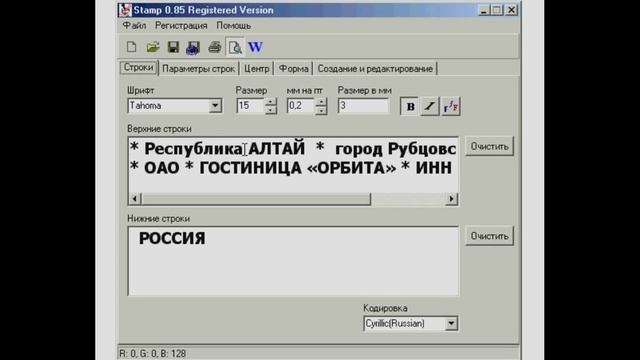The image size is (640, 360).
Task: Click the Save As toolbar icon
Action: [x=193, y=47]
